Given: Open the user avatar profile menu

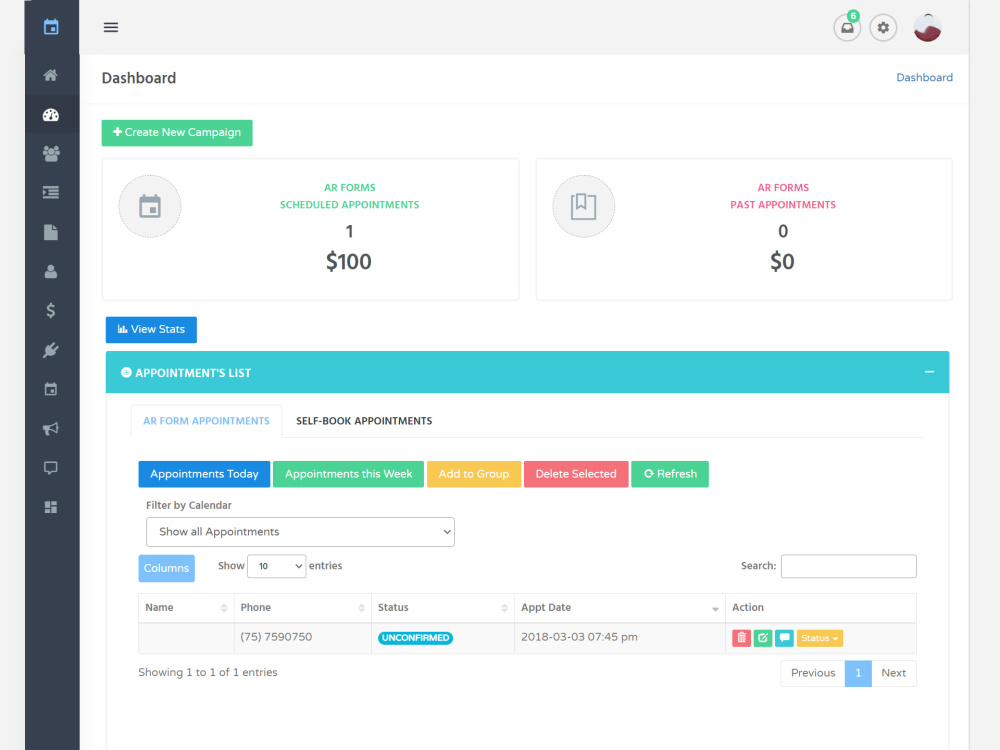Looking at the screenshot, I should 927,27.
